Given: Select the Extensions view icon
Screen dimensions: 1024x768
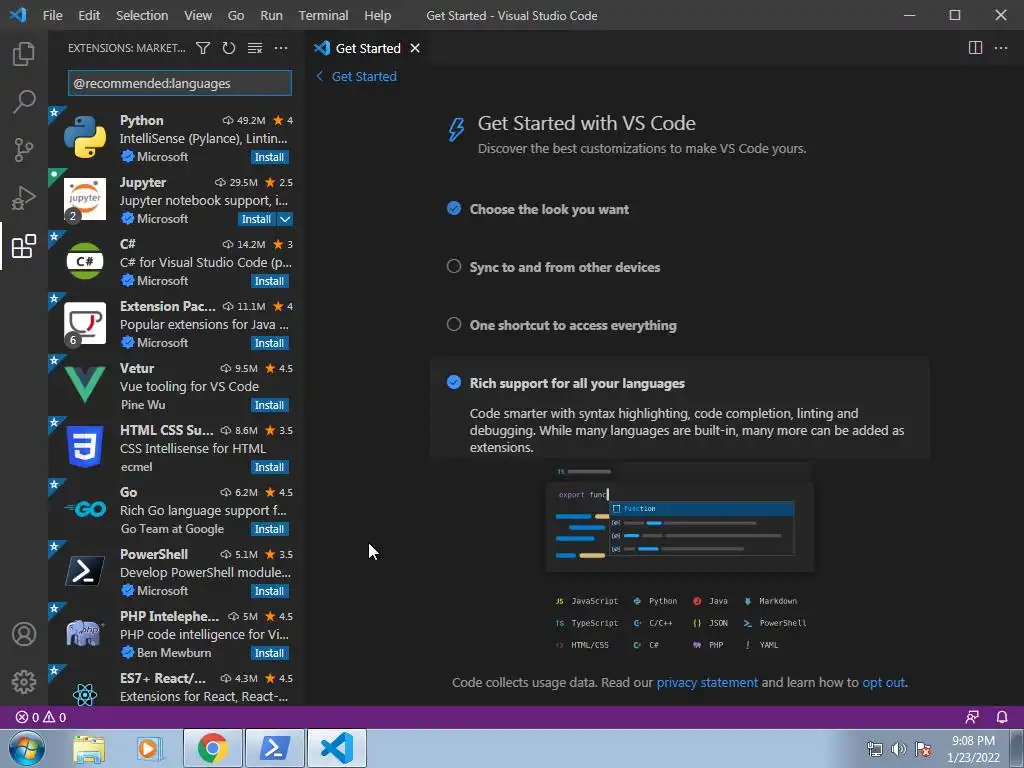Looking at the screenshot, I should (x=24, y=246).
